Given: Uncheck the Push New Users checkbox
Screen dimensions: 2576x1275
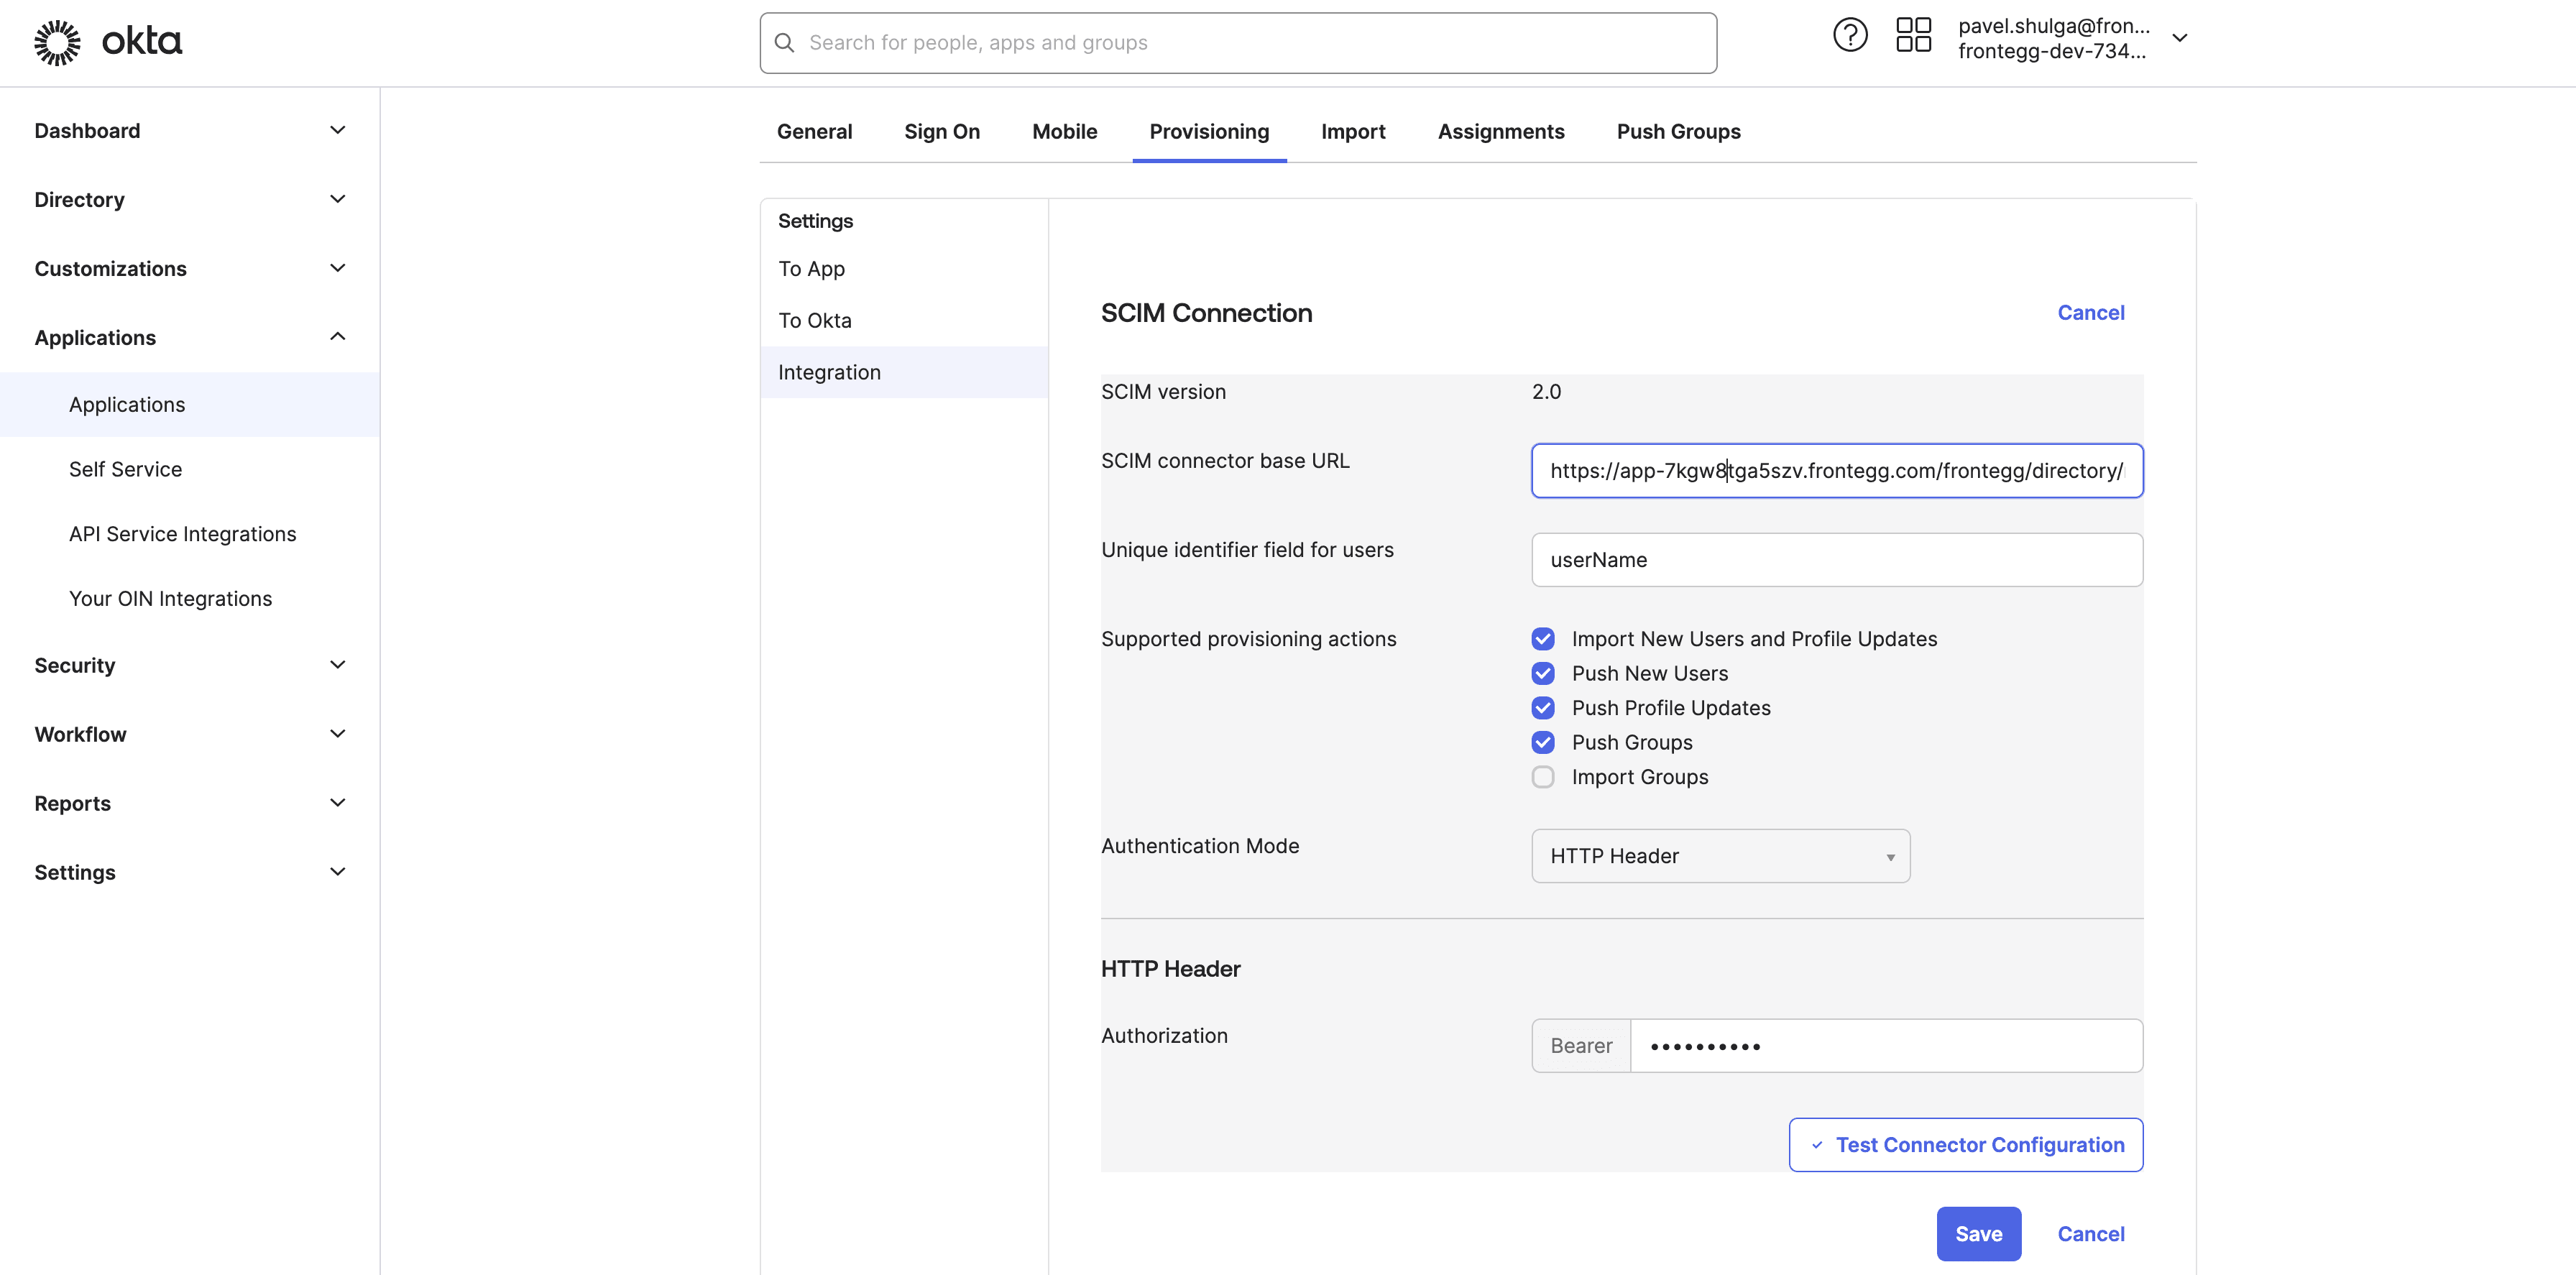Looking at the screenshot, I should point(1543,674).
